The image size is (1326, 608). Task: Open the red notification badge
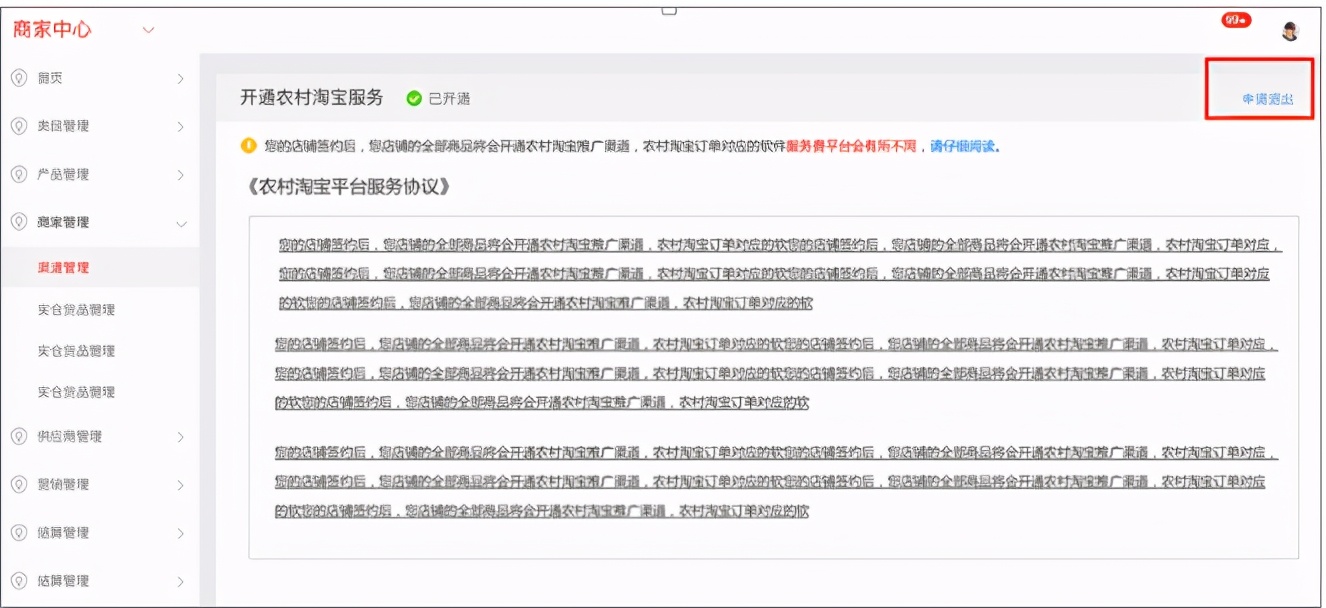[x=1236, y=18]
